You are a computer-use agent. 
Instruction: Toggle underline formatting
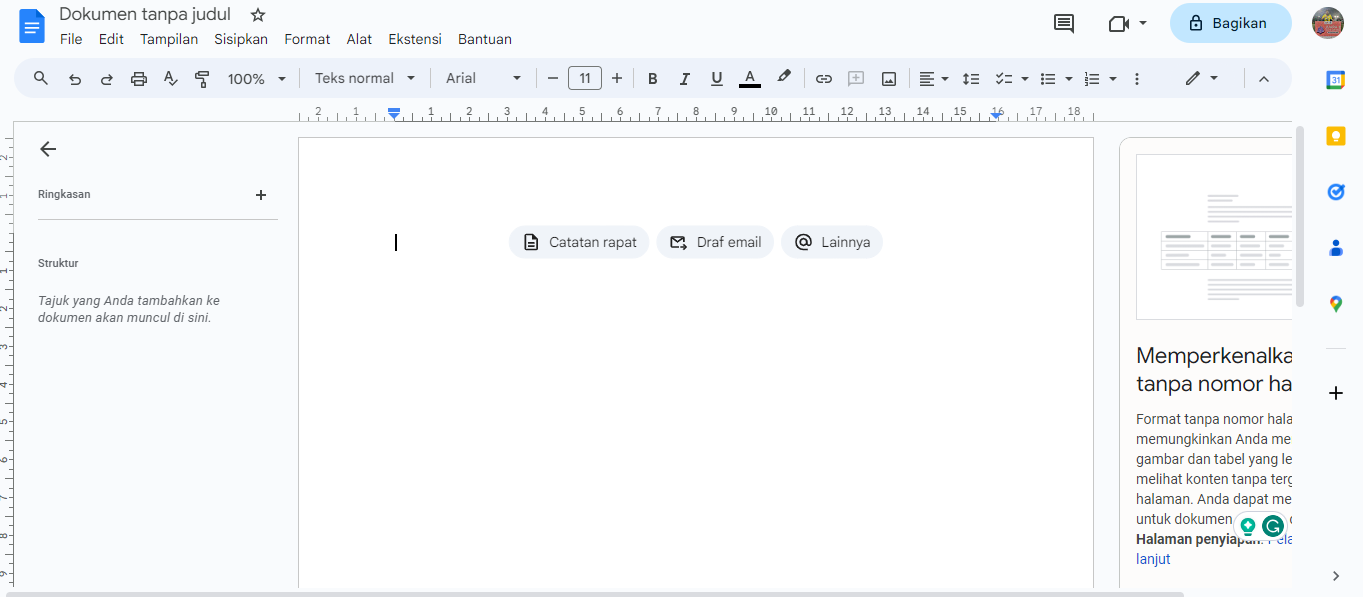click(717, 79)
